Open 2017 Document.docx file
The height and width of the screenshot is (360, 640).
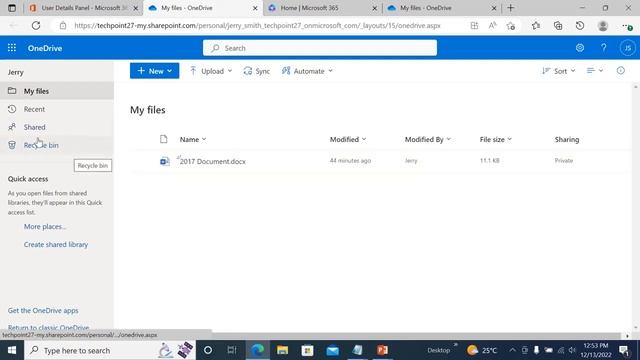(x=213, y=162)
